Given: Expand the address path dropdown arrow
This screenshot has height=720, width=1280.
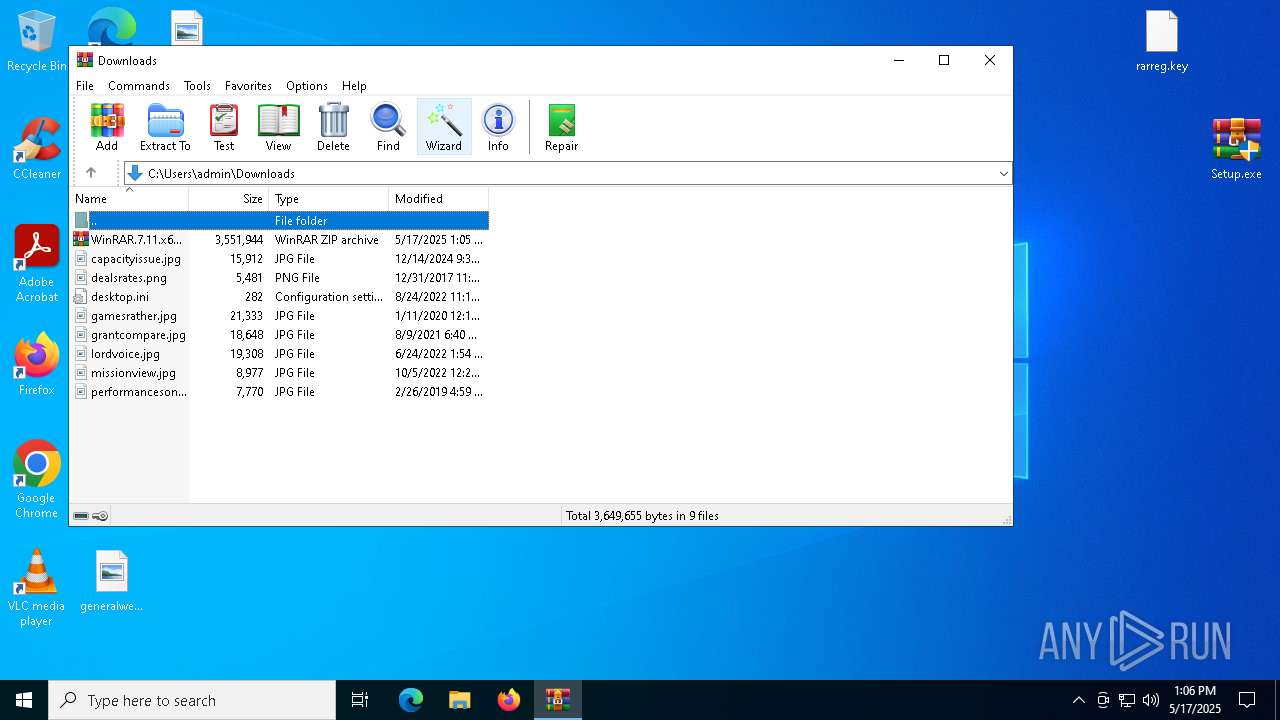Looking at the screenshot, I should (1003, 174).
